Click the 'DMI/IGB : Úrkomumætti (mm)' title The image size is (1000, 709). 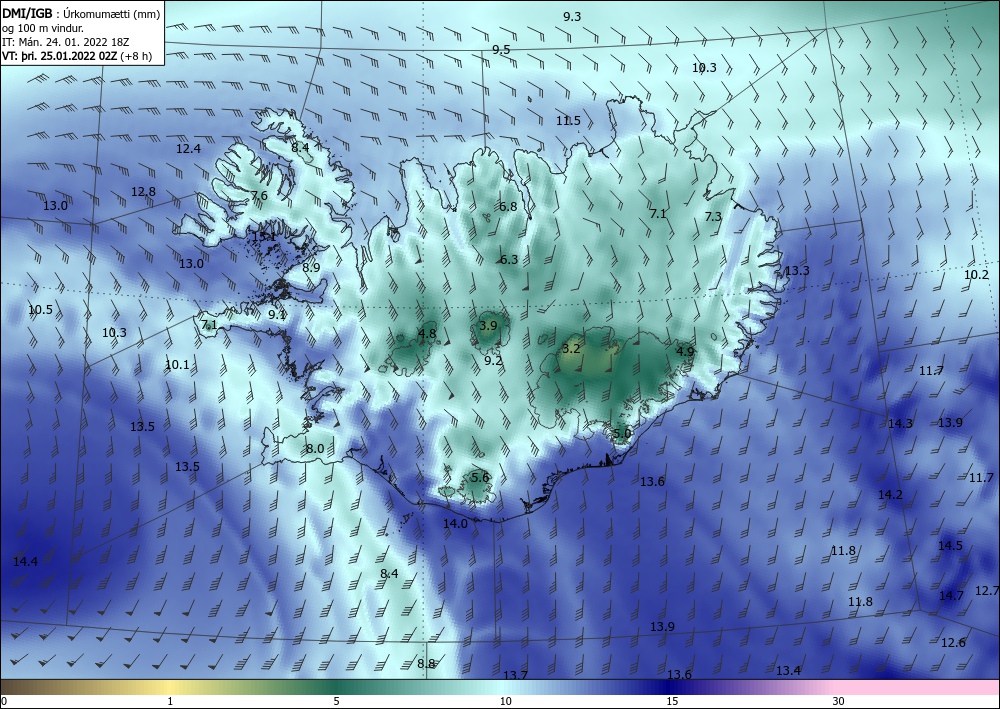tap(81, 13)
